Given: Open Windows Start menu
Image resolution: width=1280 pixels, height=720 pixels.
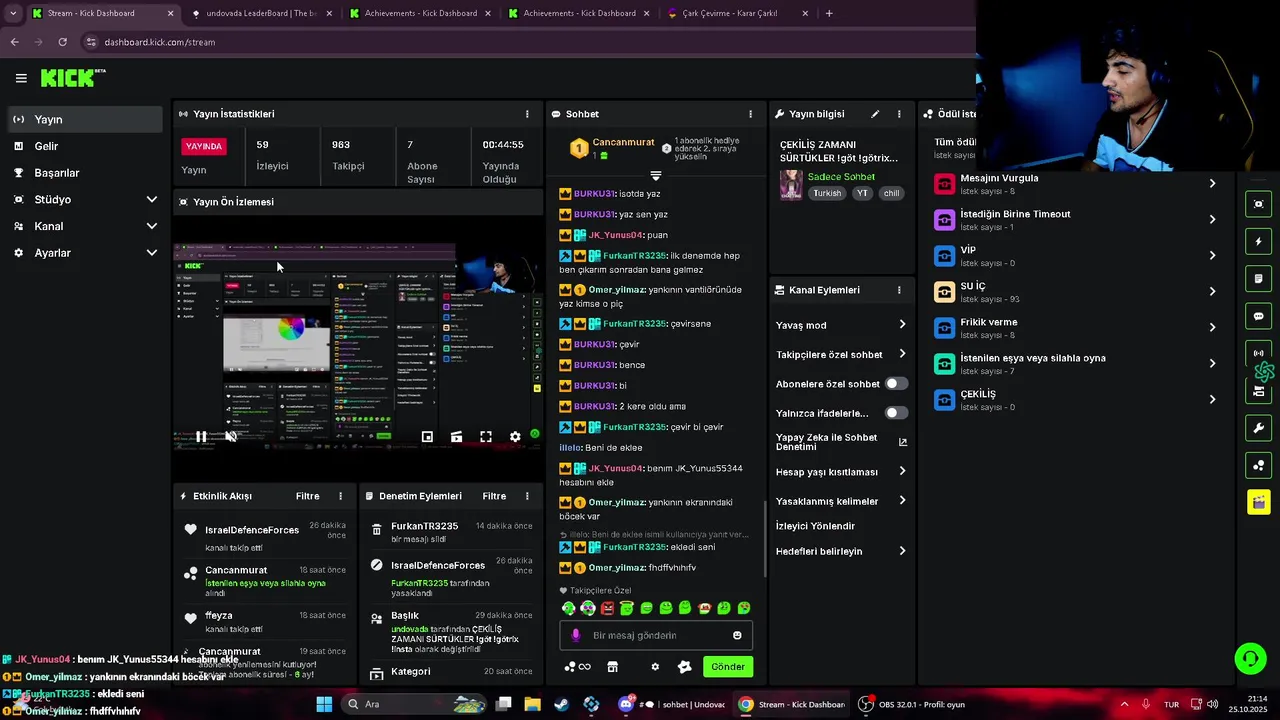Looking at the screenshot, I should click(324, 704).
